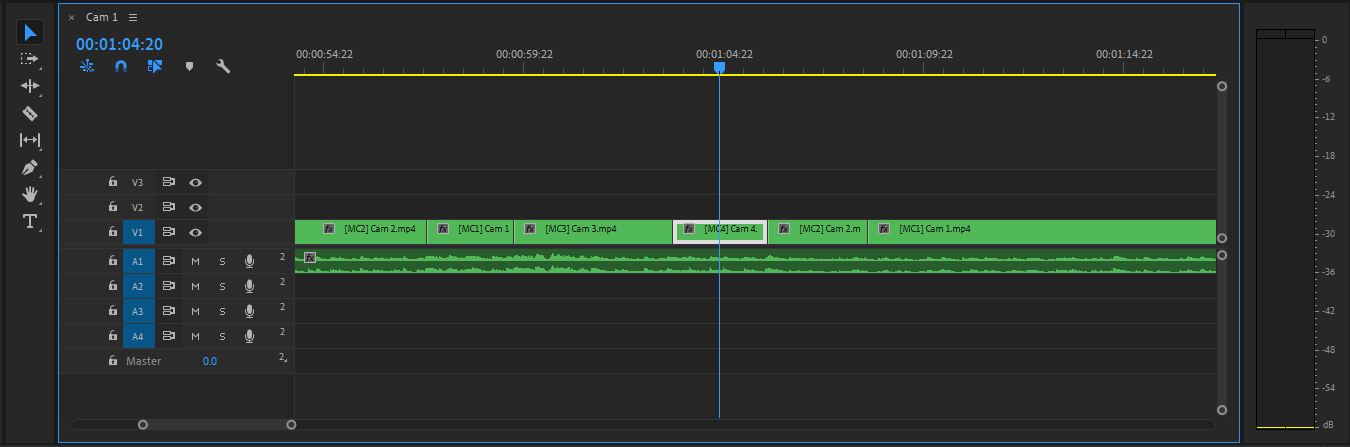
Task: Toggle track lock for V2
Action: [x=113, y=207]
